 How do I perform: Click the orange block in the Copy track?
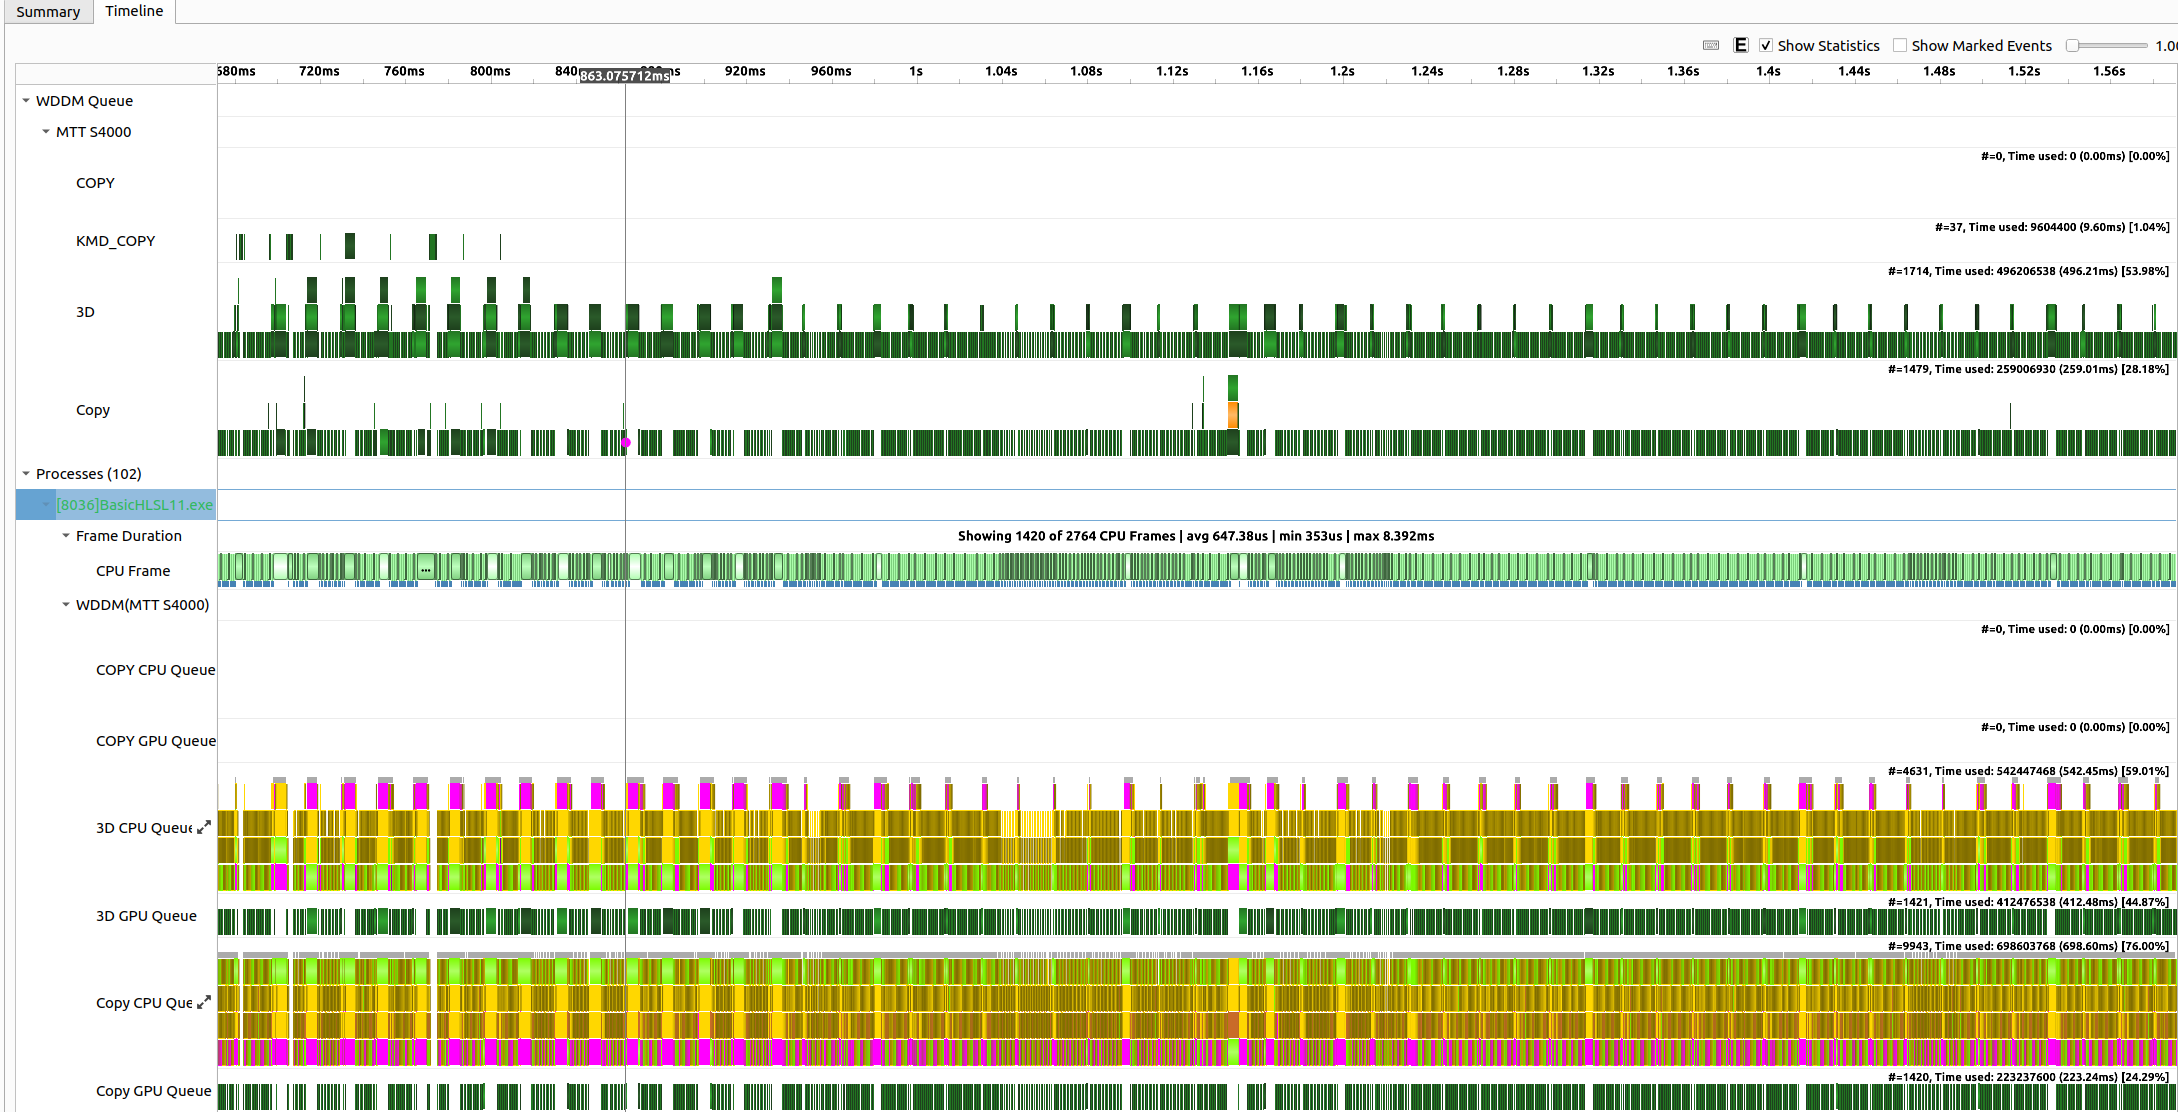(x=1233, y=414)
